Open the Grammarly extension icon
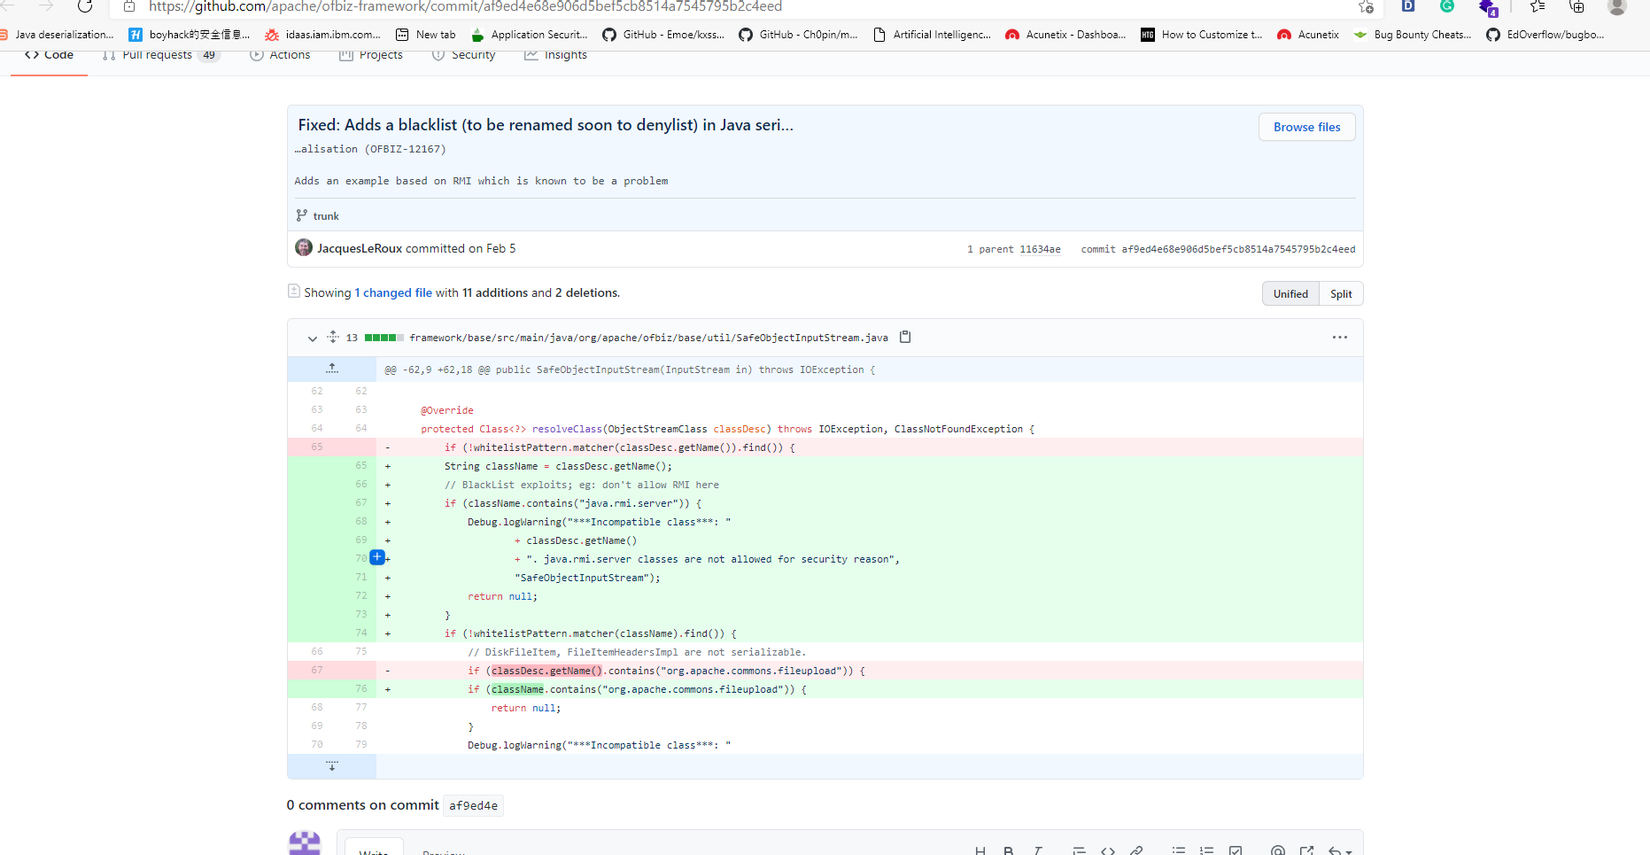The image size is (1650, 855). tap(1447, 6)
